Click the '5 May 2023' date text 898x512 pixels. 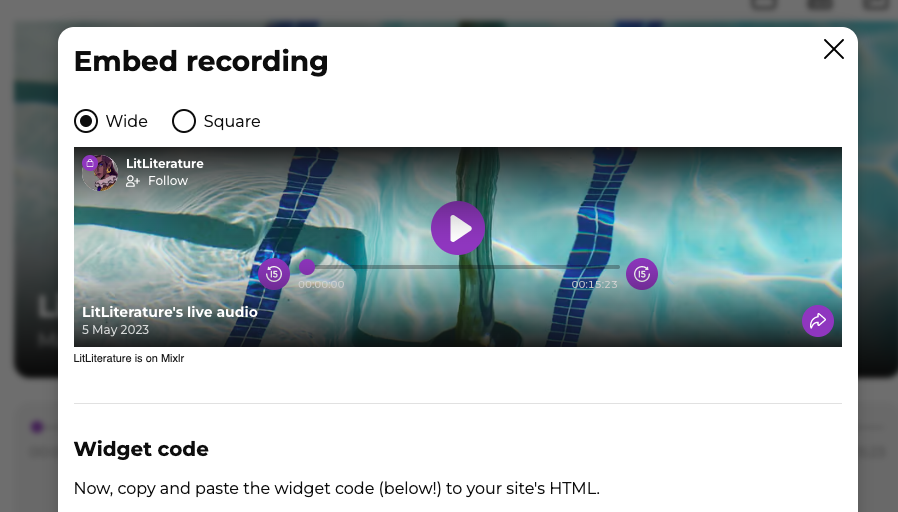115,330
